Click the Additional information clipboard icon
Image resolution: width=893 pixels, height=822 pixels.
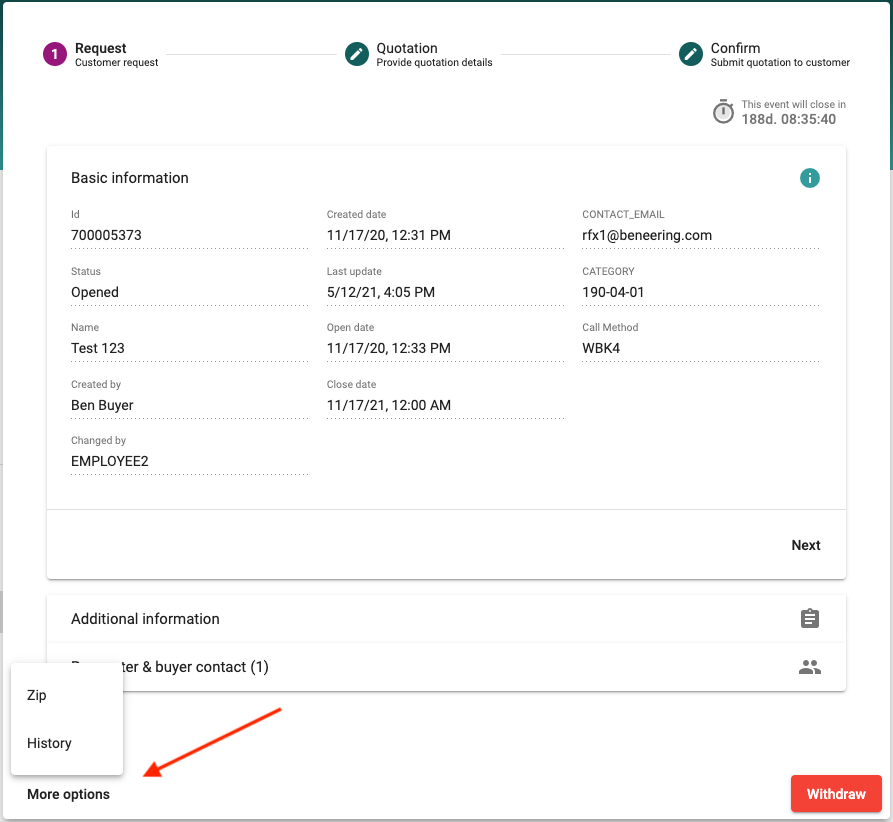pyautogui.click(x=809, y=619)
